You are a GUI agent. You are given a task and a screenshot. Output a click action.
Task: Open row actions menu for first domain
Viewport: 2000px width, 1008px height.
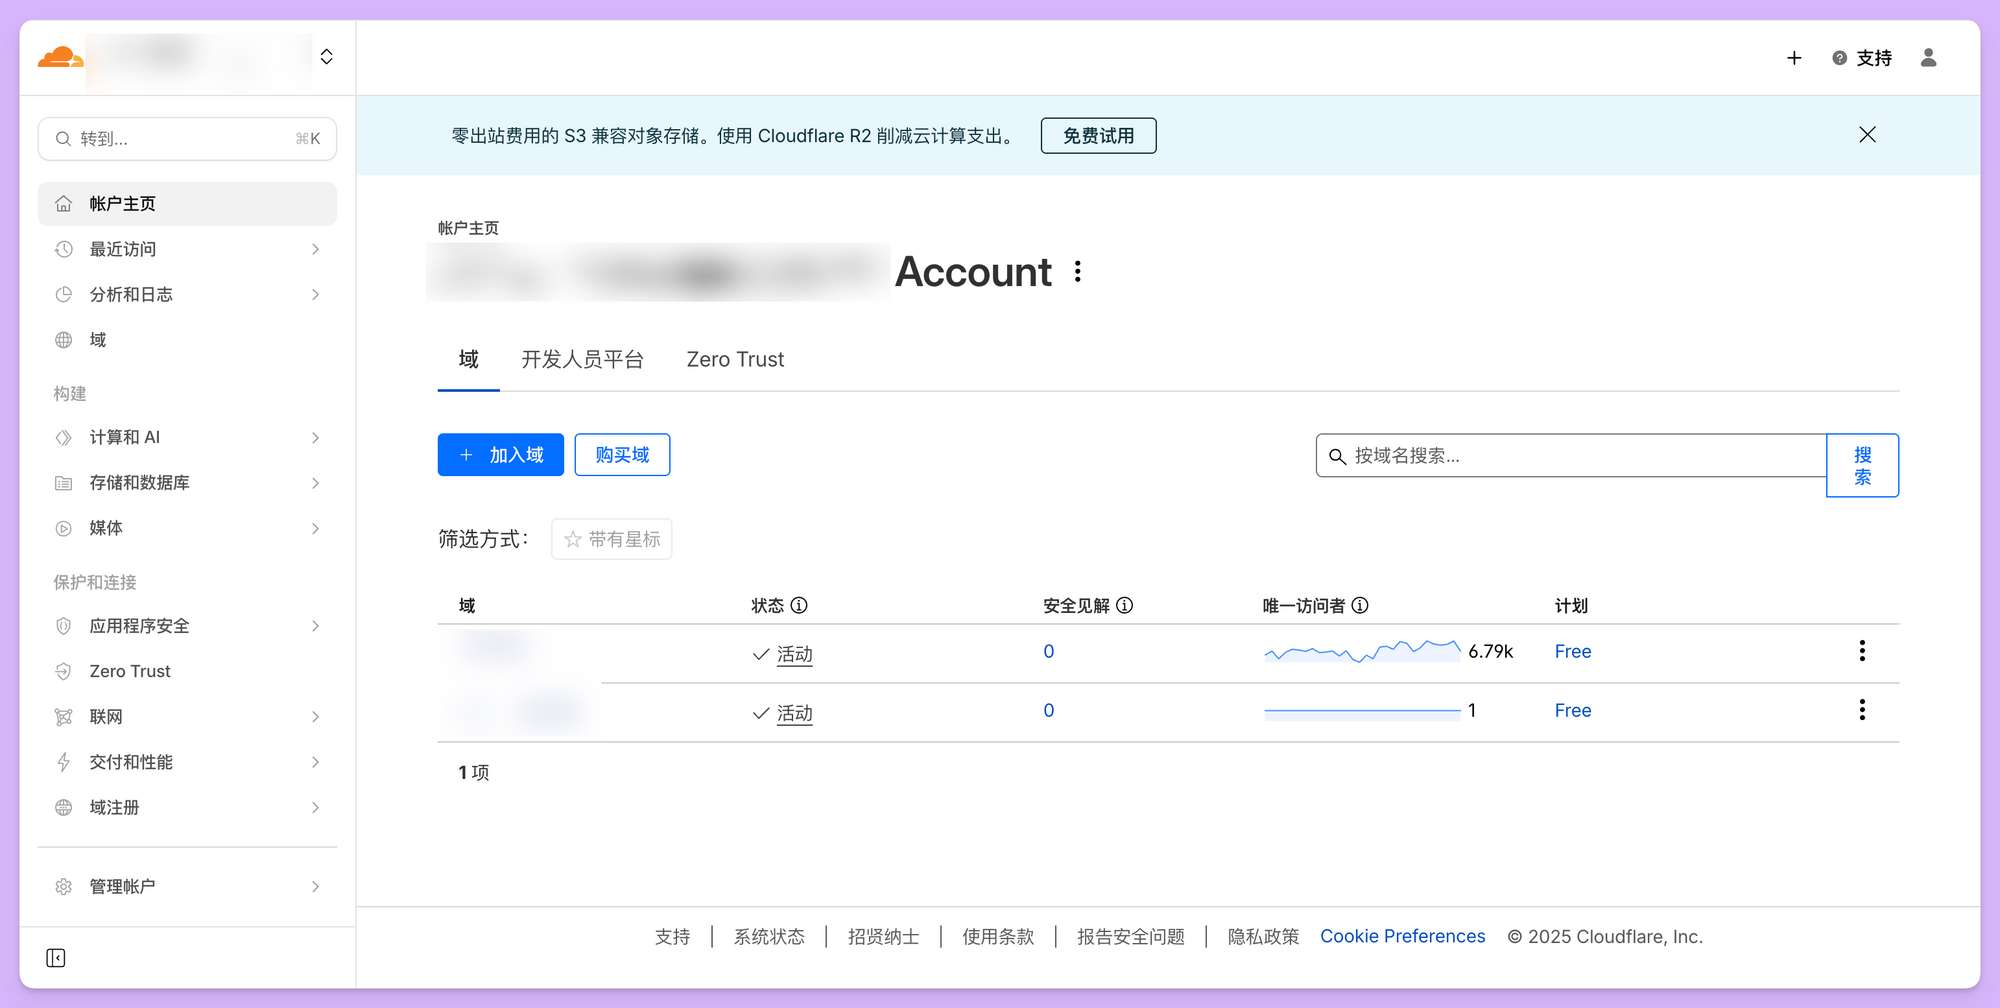(1862, 651)
